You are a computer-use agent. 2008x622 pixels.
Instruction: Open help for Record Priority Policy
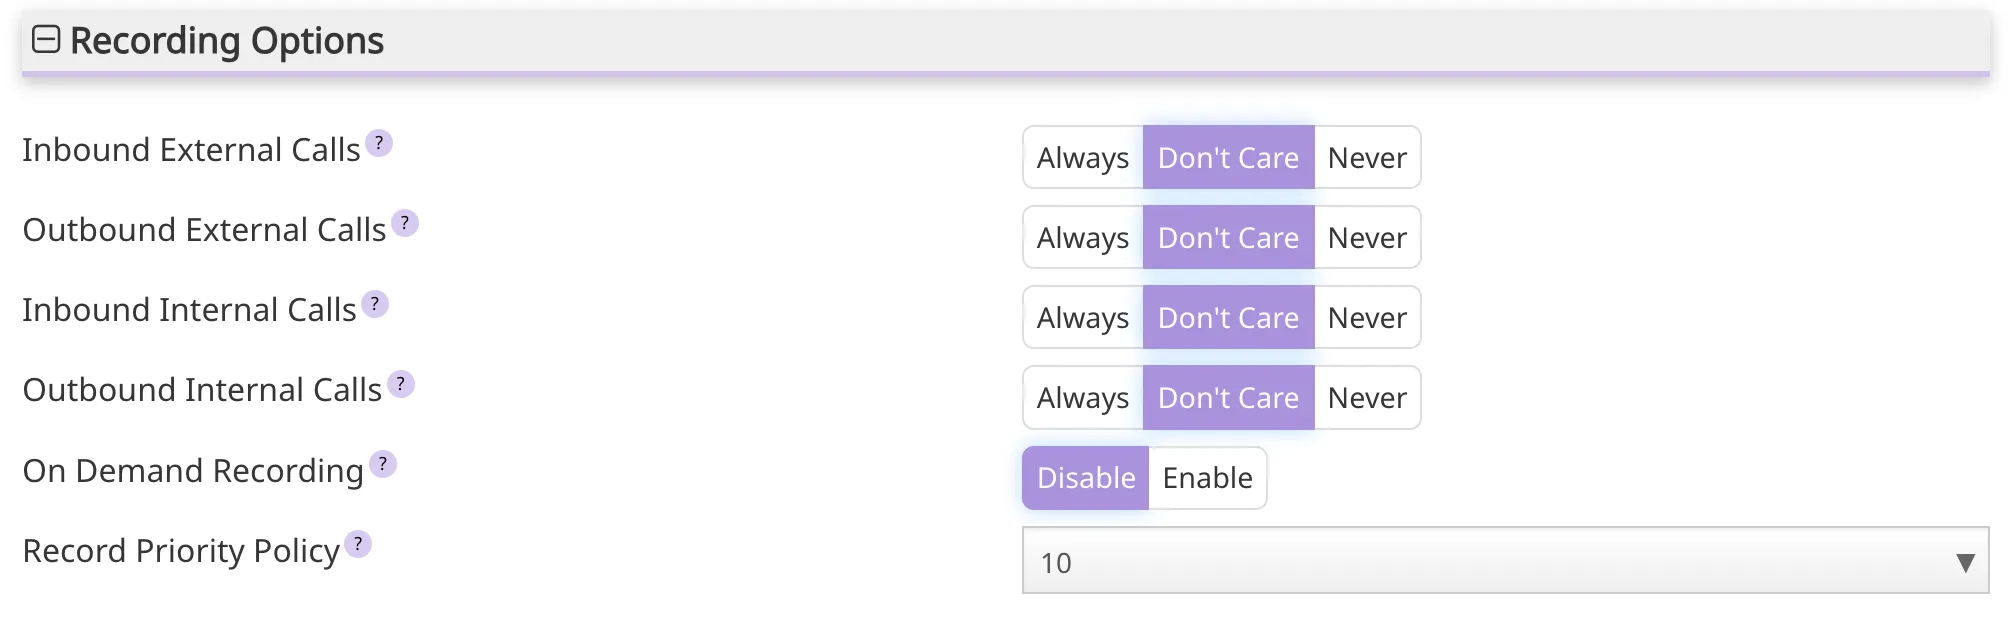tap(357, 543)
